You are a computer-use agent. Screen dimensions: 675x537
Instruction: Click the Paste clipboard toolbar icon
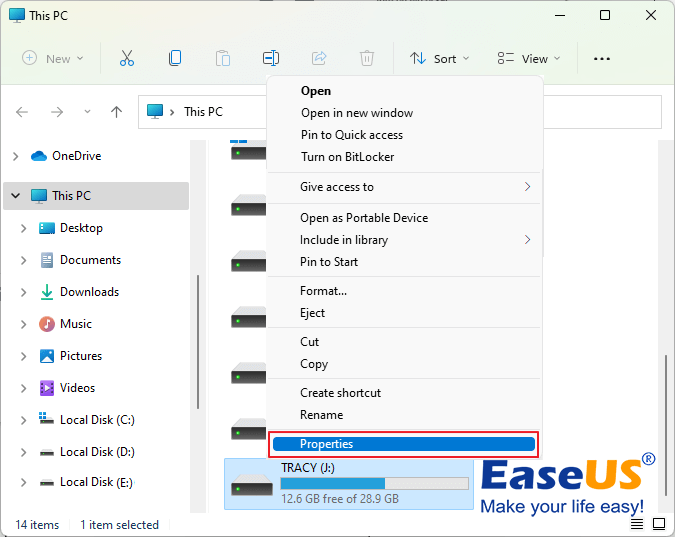(x=223, y=58)
